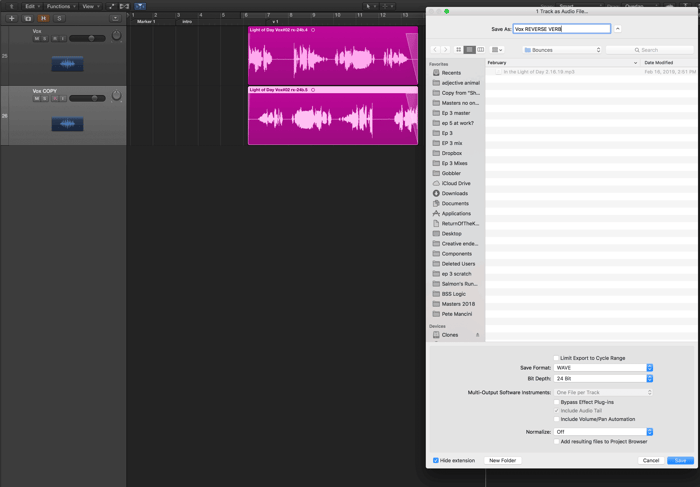
Task: Click the v 1 marker
Action: point(275,21)
